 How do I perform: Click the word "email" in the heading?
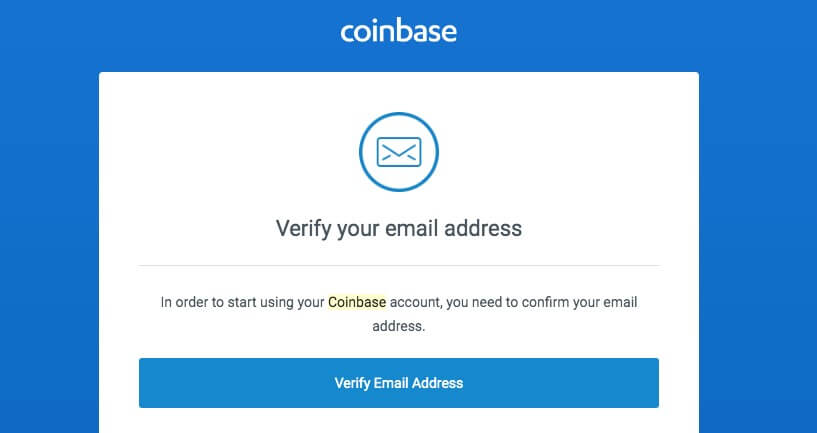click(x=412, y=228)
